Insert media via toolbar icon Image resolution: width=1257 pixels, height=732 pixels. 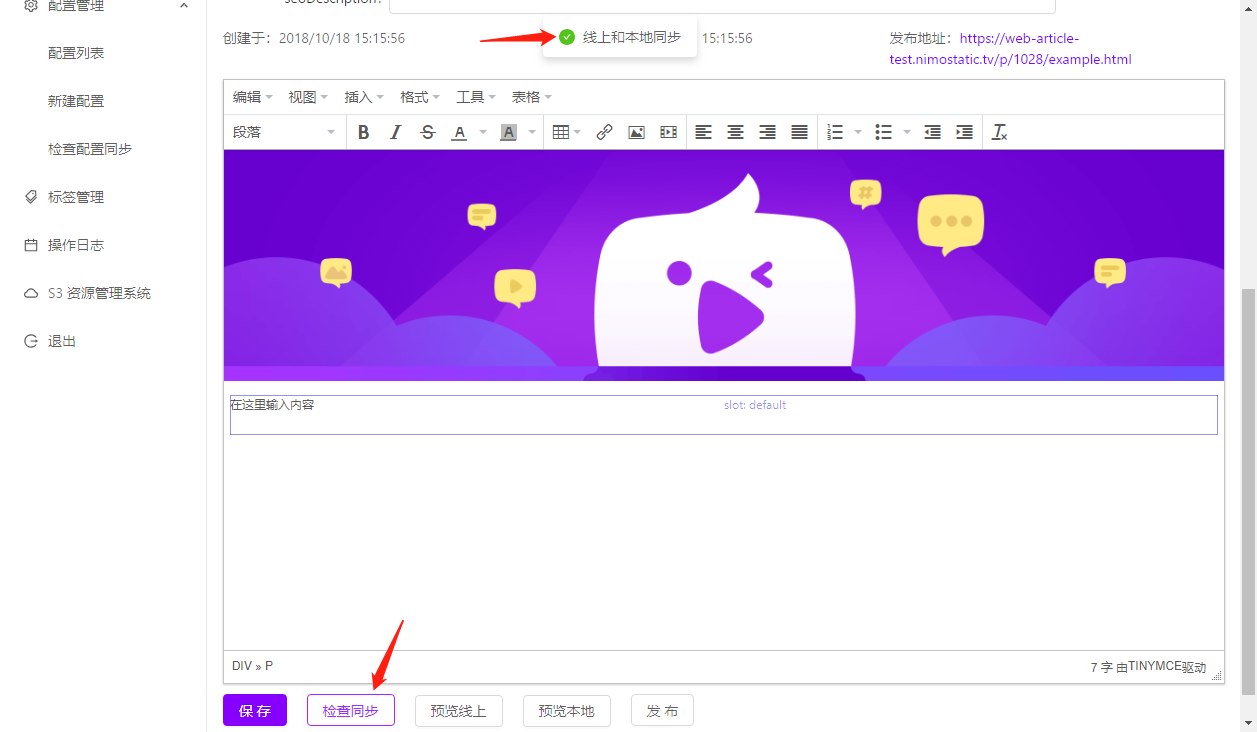click(668, 132)
